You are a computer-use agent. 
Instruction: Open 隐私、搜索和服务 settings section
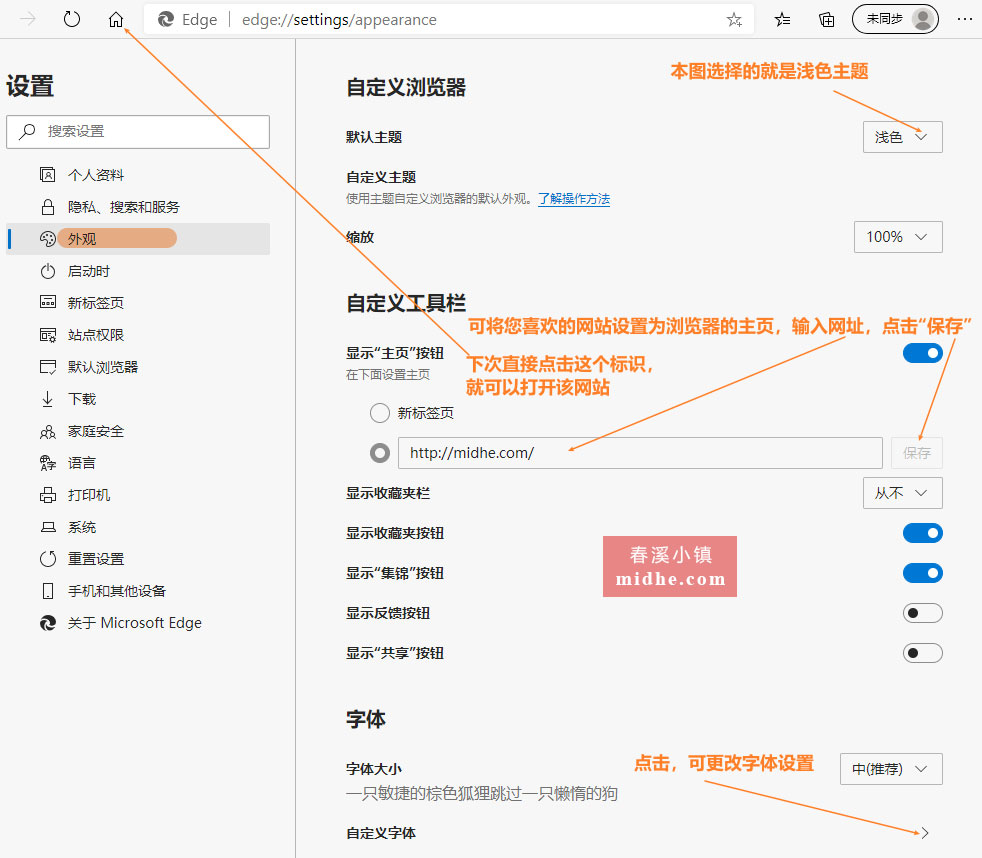(138, 207)
